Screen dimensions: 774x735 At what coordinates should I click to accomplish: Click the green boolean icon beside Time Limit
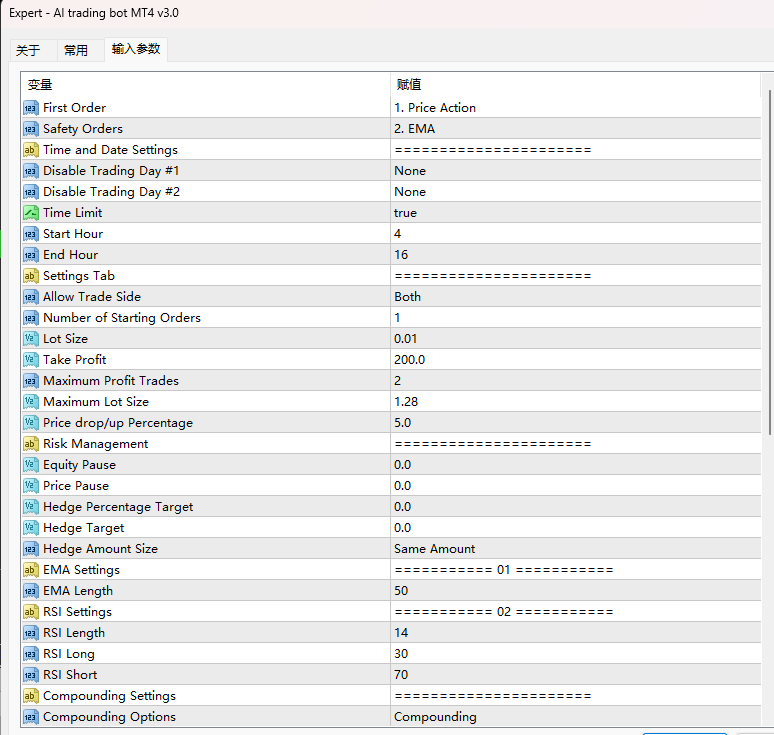31,213
